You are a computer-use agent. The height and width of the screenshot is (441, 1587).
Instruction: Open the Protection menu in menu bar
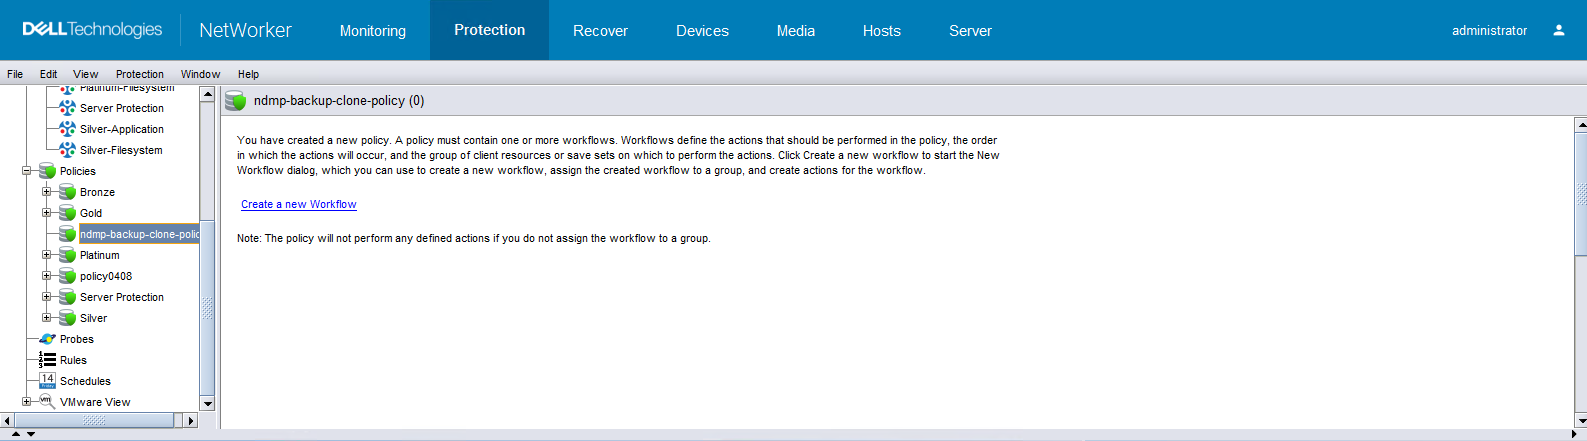(139, 74)
